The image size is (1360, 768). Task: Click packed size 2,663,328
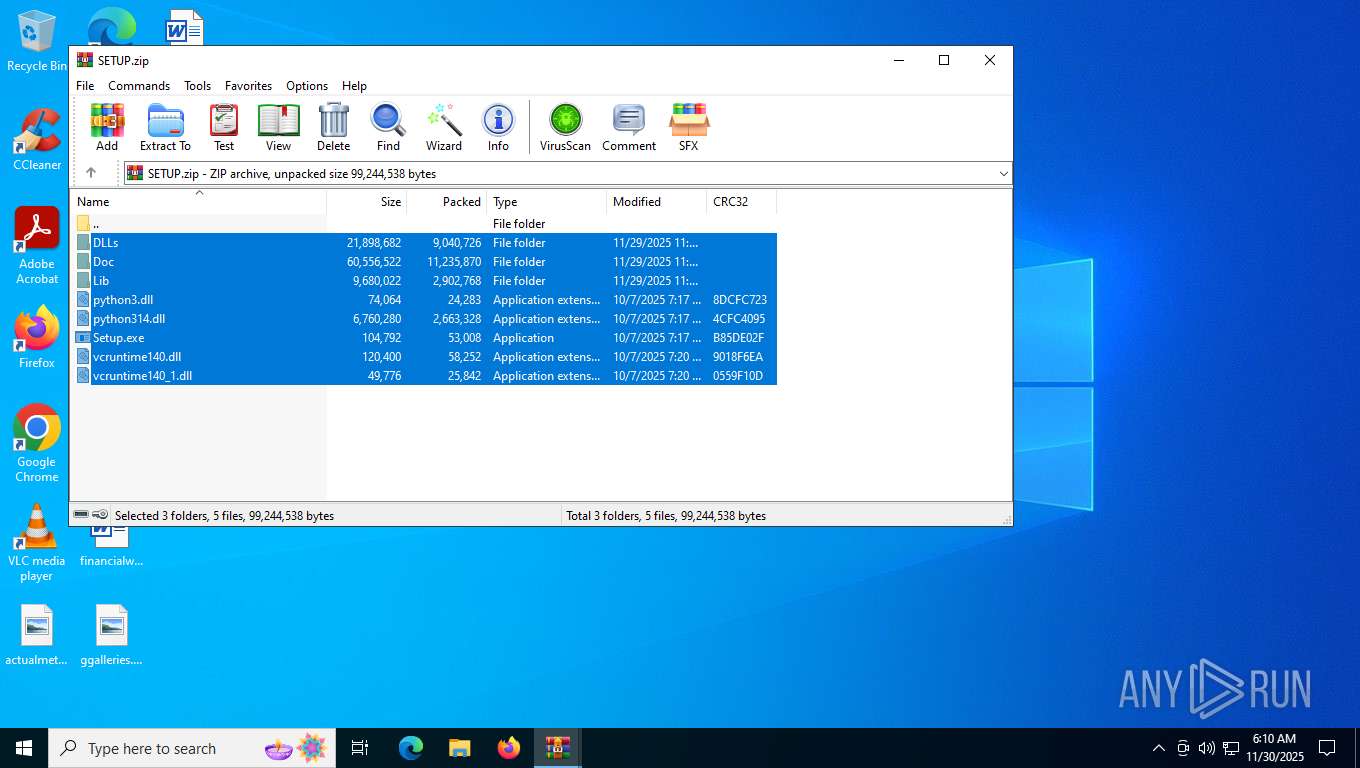tap(457, 319)
